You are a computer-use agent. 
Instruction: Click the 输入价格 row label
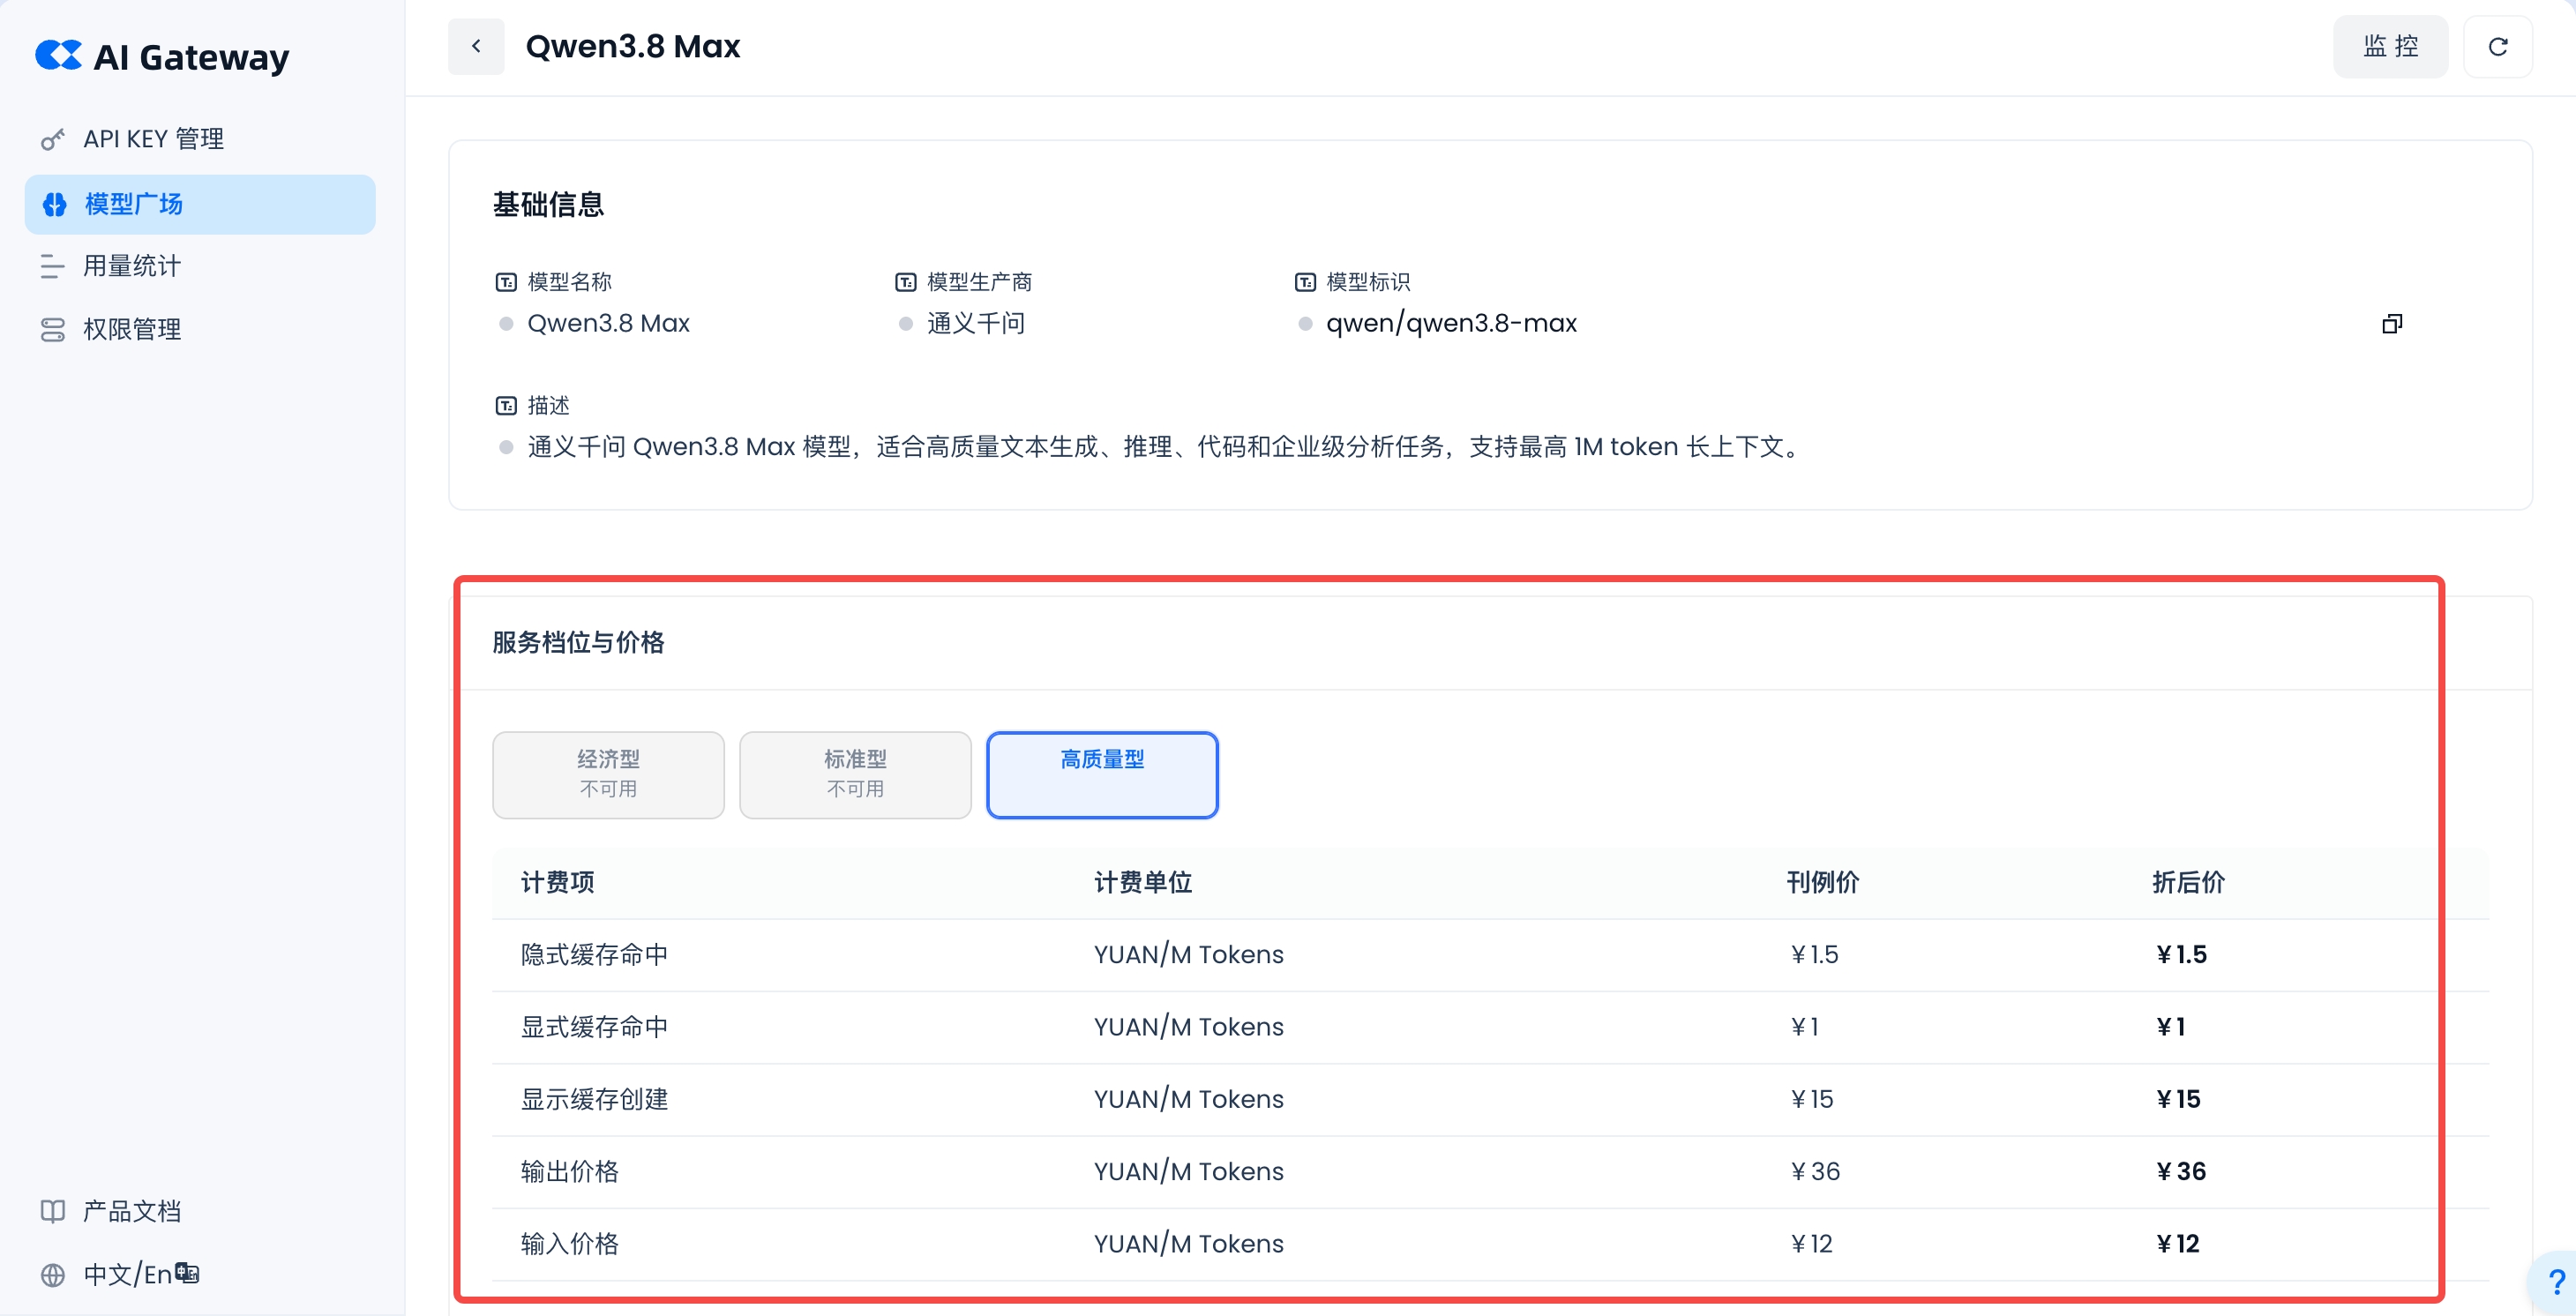[x=569, y=1243]
